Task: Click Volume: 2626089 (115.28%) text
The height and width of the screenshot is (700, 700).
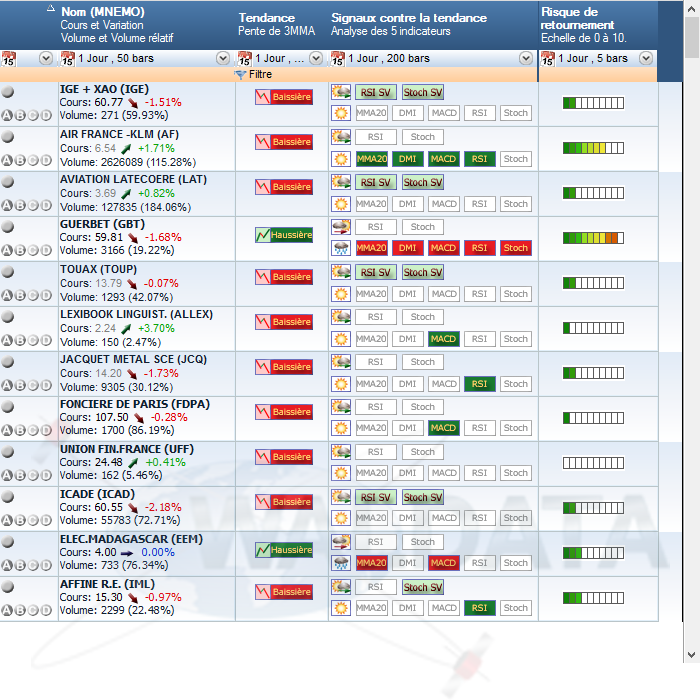Action: coord(128,162)
